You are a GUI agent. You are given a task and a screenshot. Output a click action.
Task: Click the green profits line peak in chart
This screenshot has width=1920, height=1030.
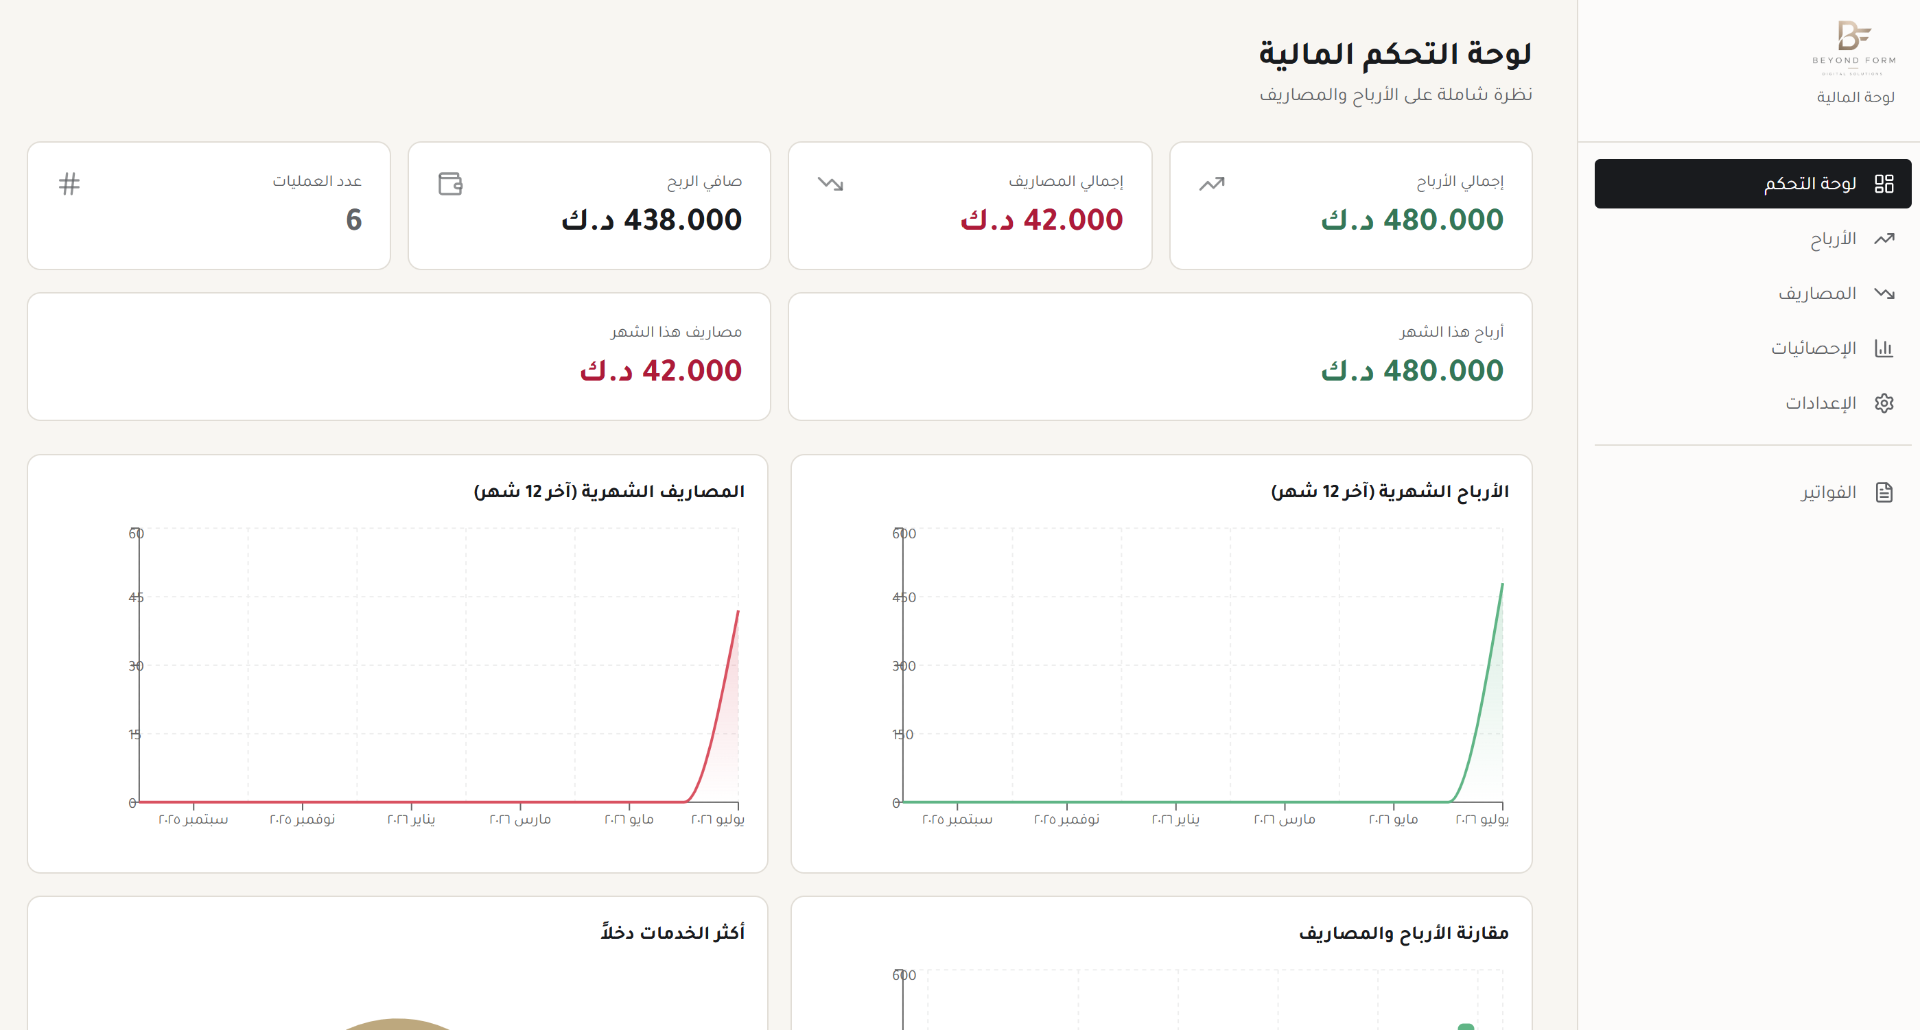[1502, 584]
